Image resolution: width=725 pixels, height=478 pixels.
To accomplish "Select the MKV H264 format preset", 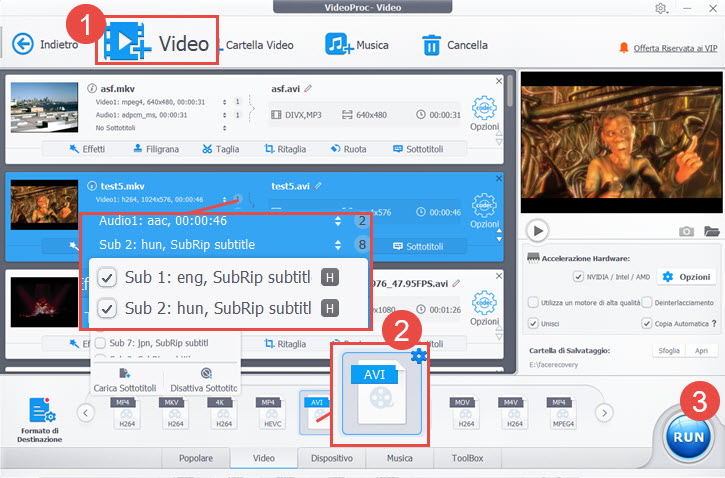I will [x=175, y=413].
